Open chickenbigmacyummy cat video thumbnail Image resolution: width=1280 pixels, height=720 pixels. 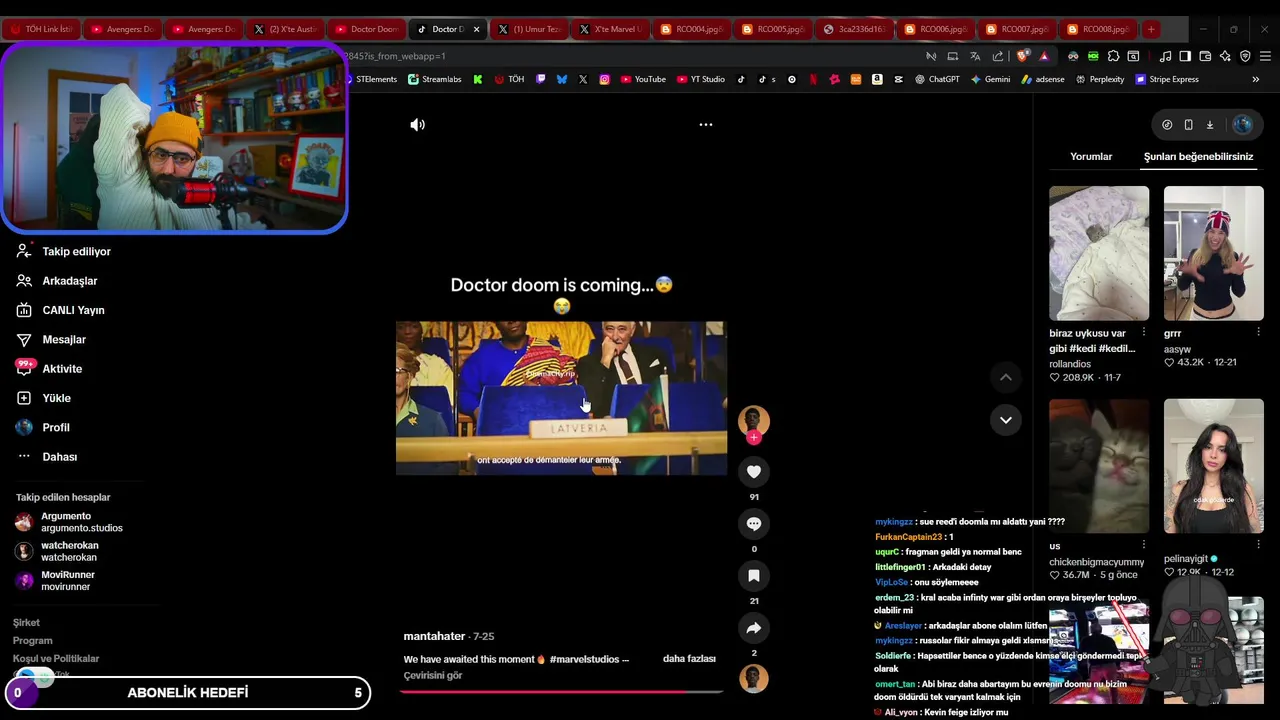(1099, 466)
